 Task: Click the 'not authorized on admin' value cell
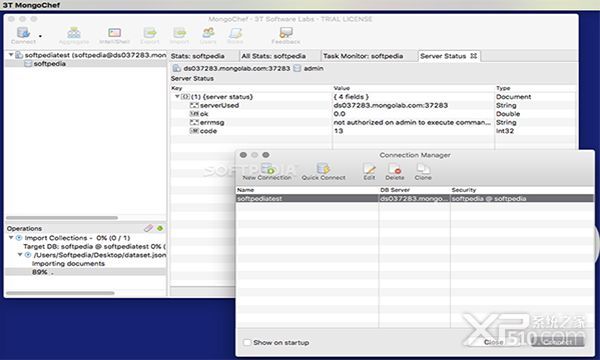click(413, 122)
